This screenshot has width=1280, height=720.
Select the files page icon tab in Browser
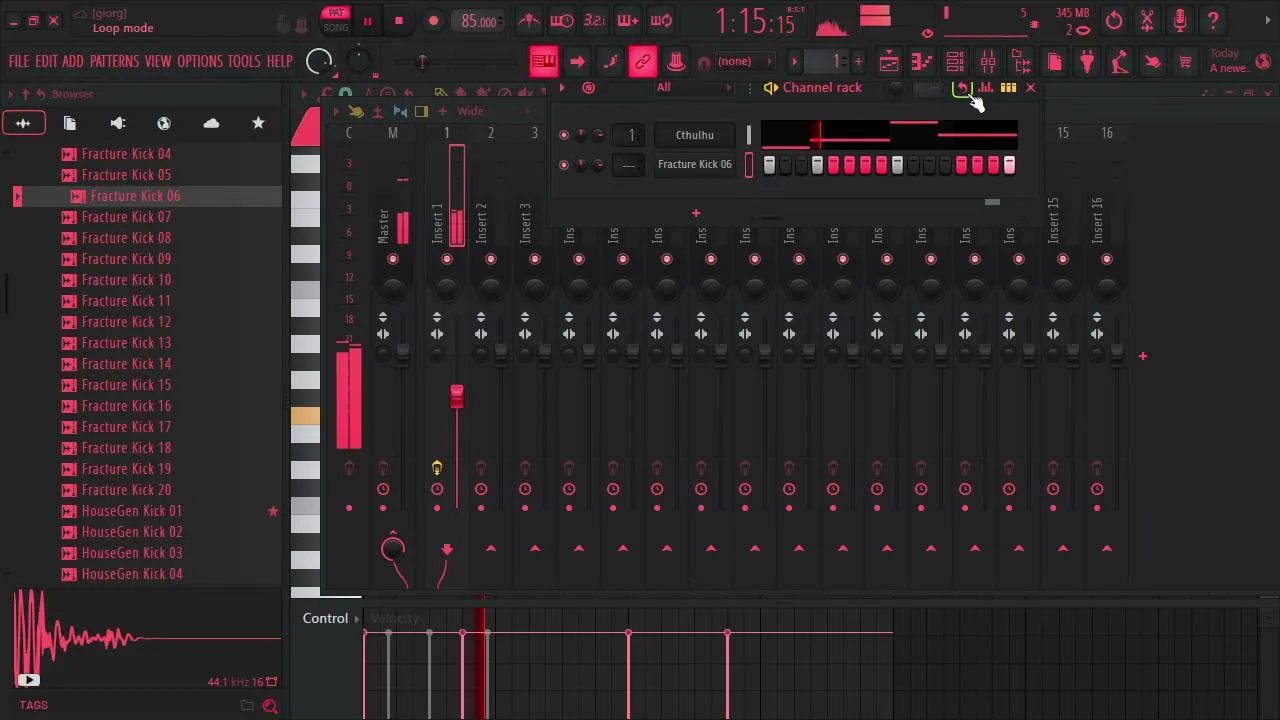click(70, 123)
